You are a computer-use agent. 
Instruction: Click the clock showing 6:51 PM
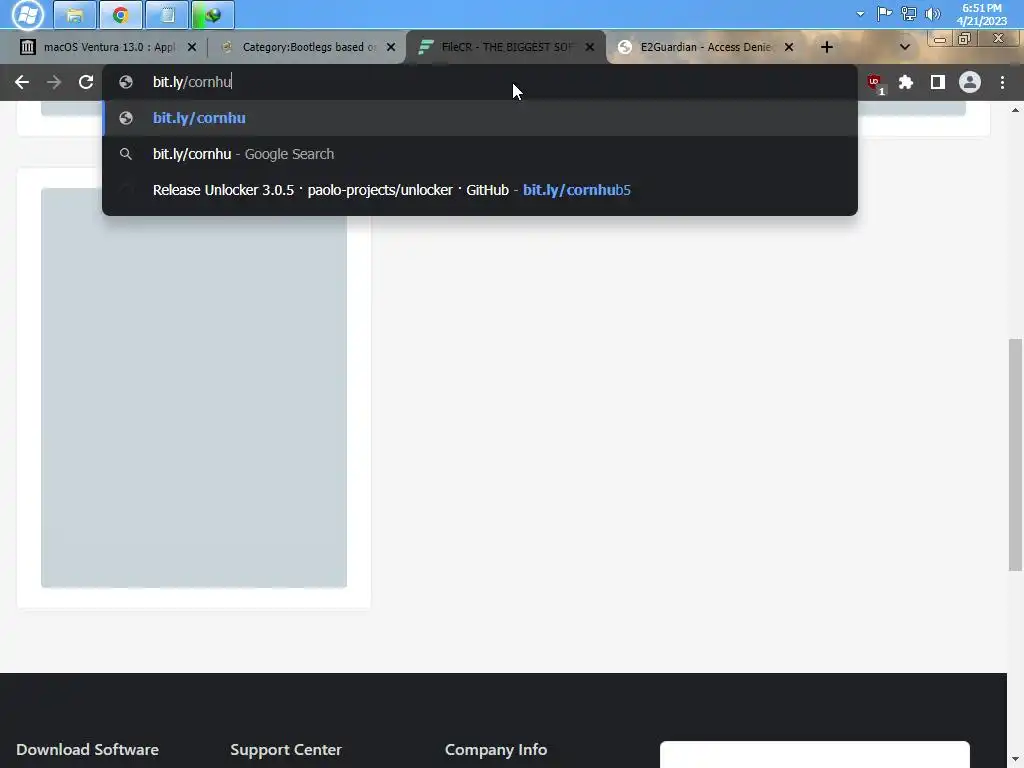(x=982, y=14)
